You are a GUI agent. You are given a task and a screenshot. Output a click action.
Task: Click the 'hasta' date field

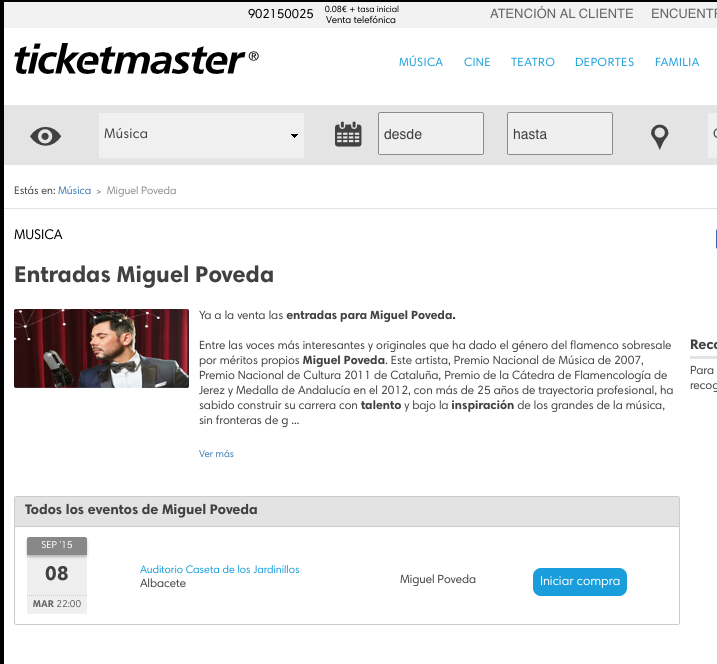coord(560,134)
